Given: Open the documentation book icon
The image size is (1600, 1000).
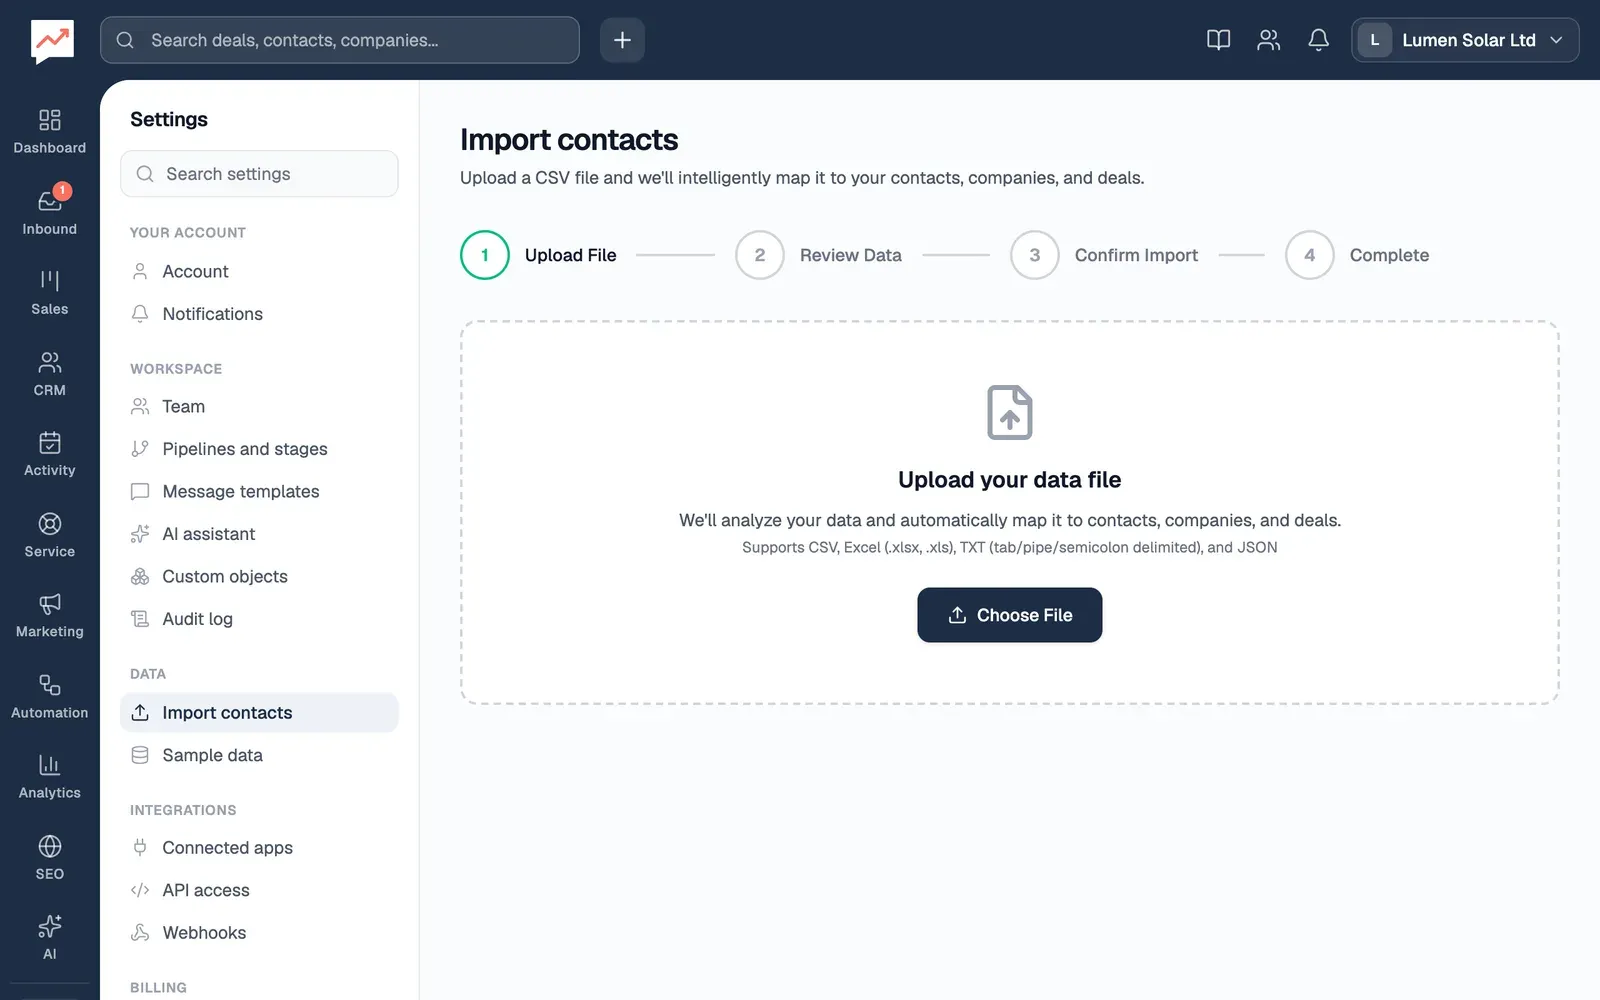Looking at the screenshot, I should (1218, 40).
